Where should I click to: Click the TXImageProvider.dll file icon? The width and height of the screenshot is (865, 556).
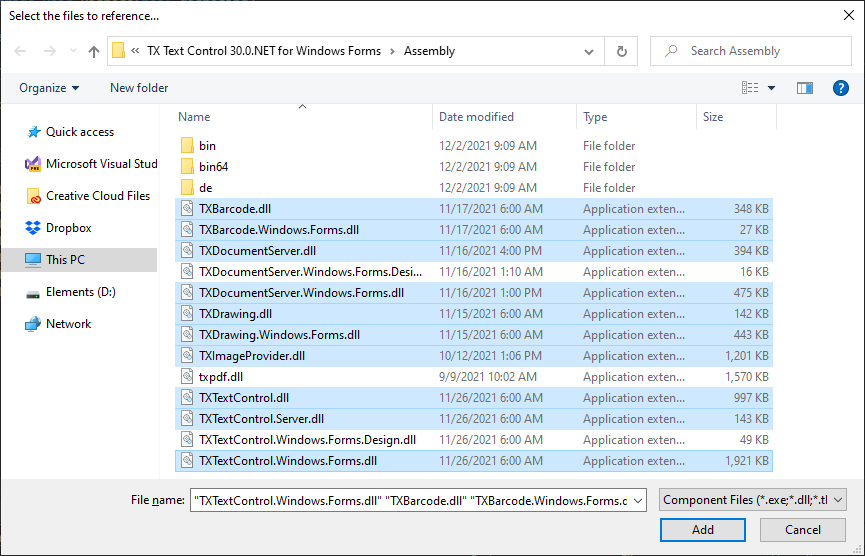tap(188, 356)
